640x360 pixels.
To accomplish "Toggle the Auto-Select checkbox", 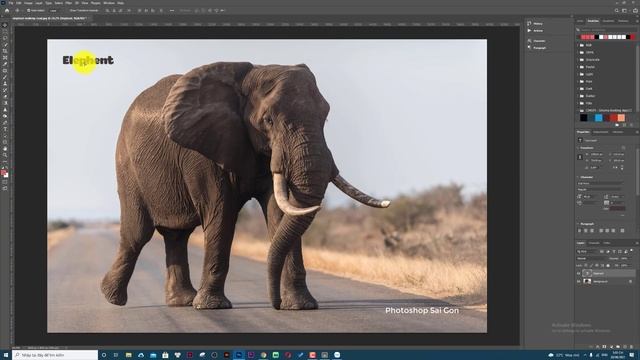I will click(x=28, y=11).
